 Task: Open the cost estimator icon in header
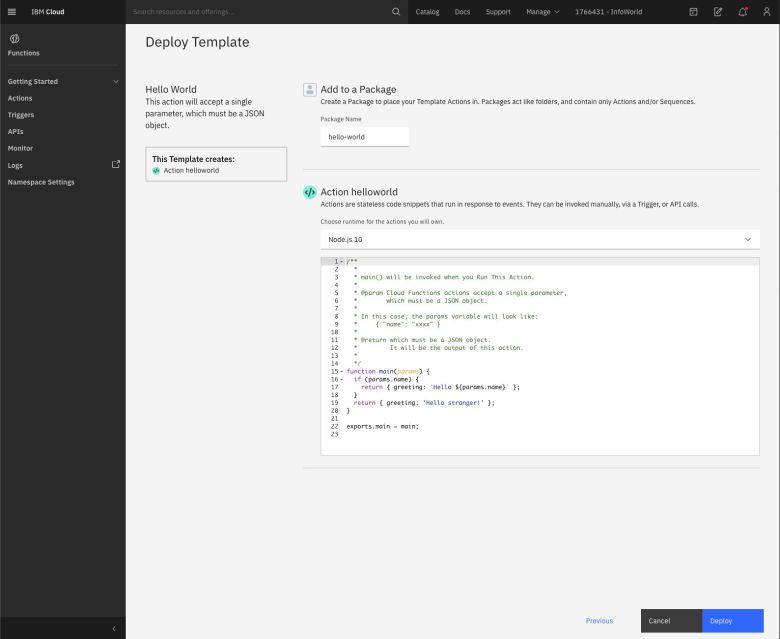click(693, 12)
